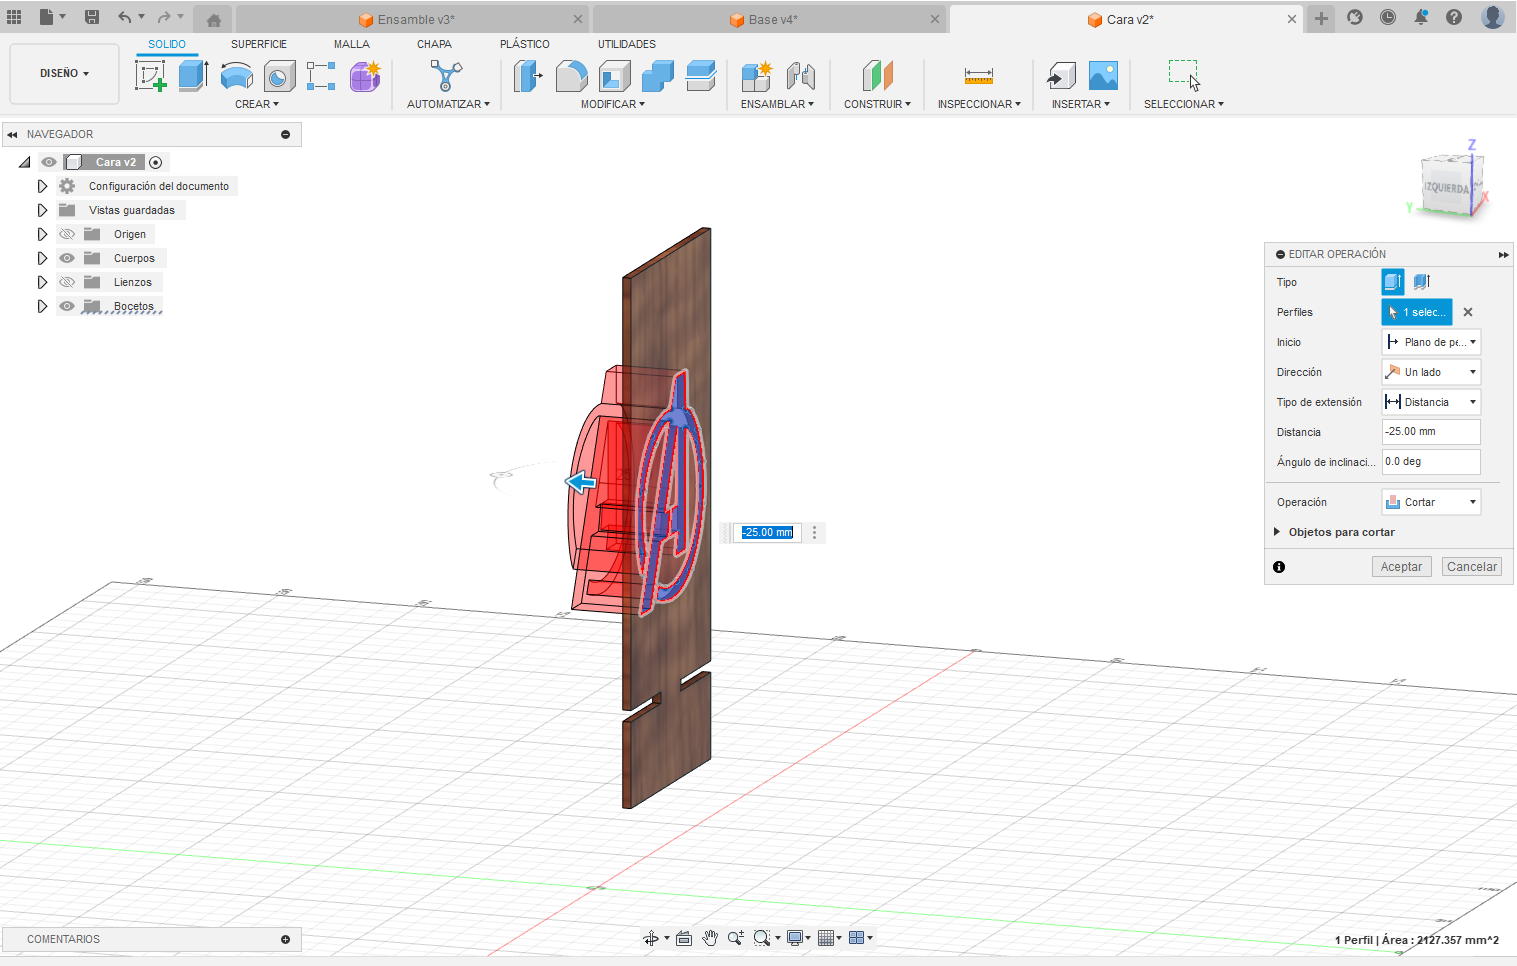The image size is (1517, 966).
Task: Show the Origen folder visibility
Action: click(66, 233)
